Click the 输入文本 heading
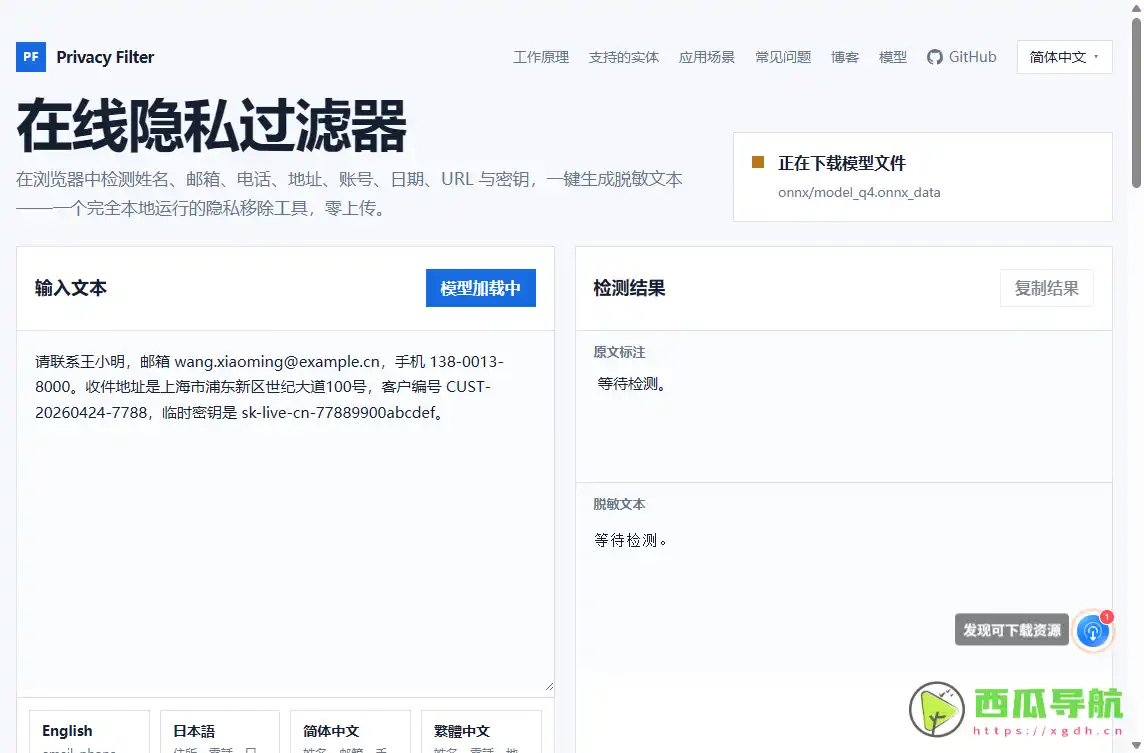This screenshot has height=753, width=1144. 71,288
